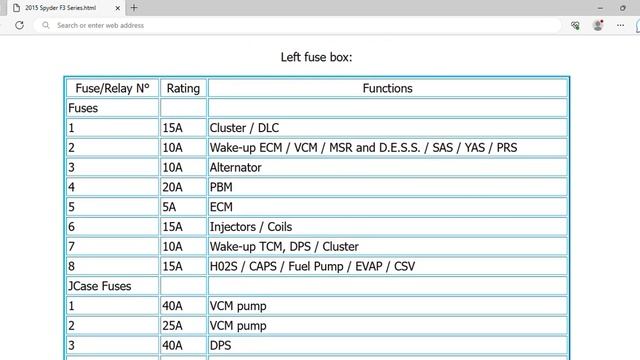Select the 'Cluster / DLC' function cell
The height and width of the screenshot is (360, 640).
pos(387,128)
